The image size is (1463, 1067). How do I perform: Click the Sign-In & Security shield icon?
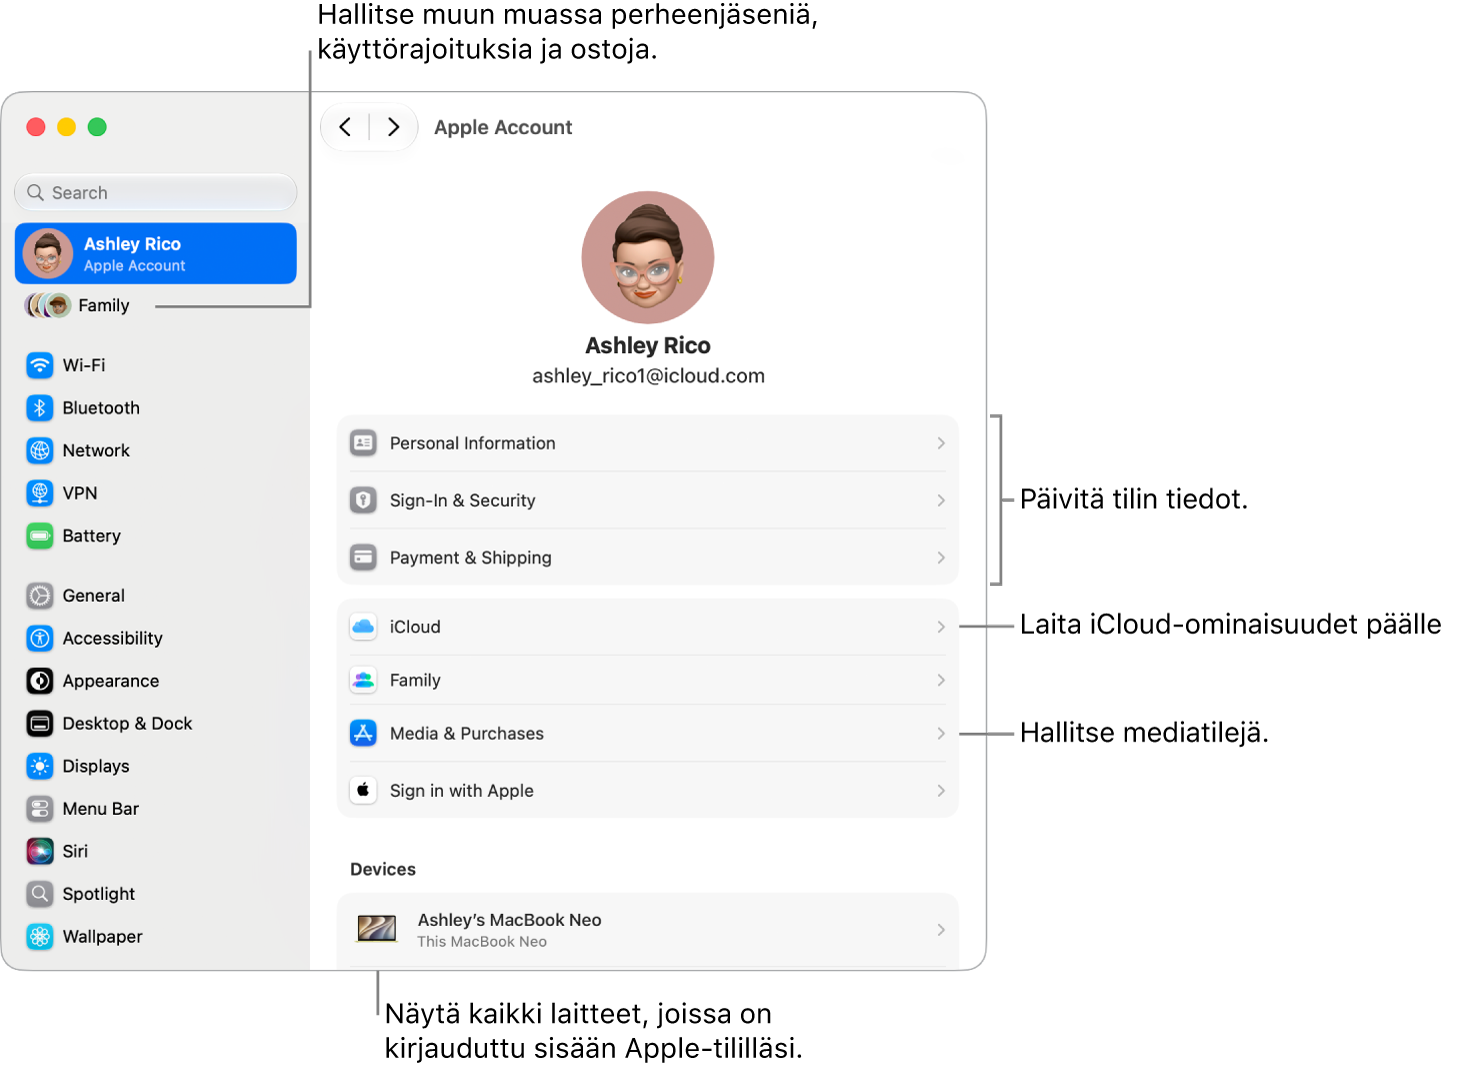(363, 500)
